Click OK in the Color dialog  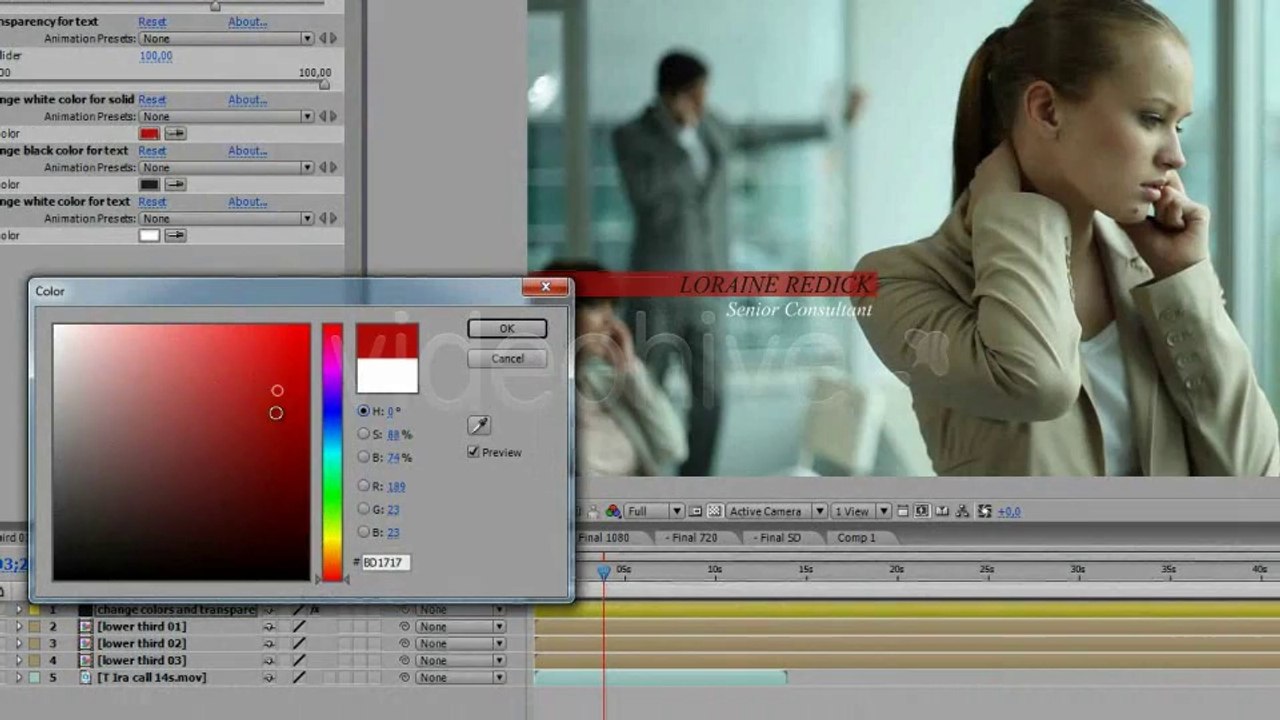[x=507, y=328]
